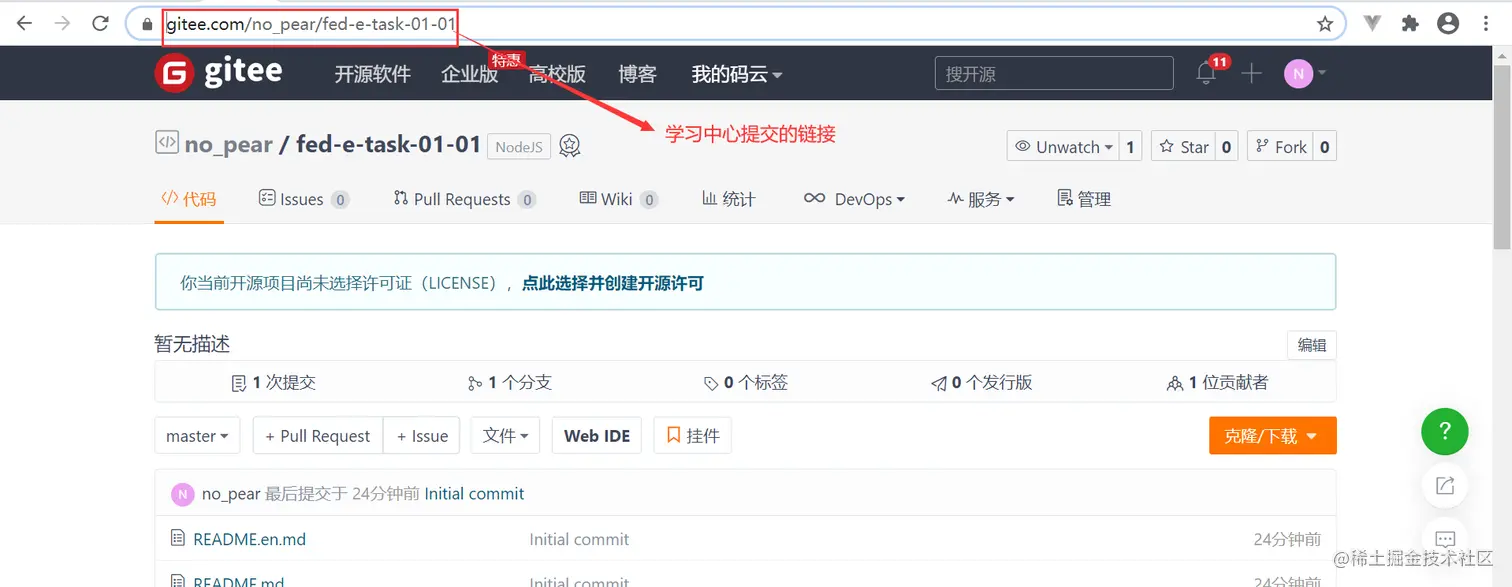Open the README.en.md file

(x=250, y=539)
